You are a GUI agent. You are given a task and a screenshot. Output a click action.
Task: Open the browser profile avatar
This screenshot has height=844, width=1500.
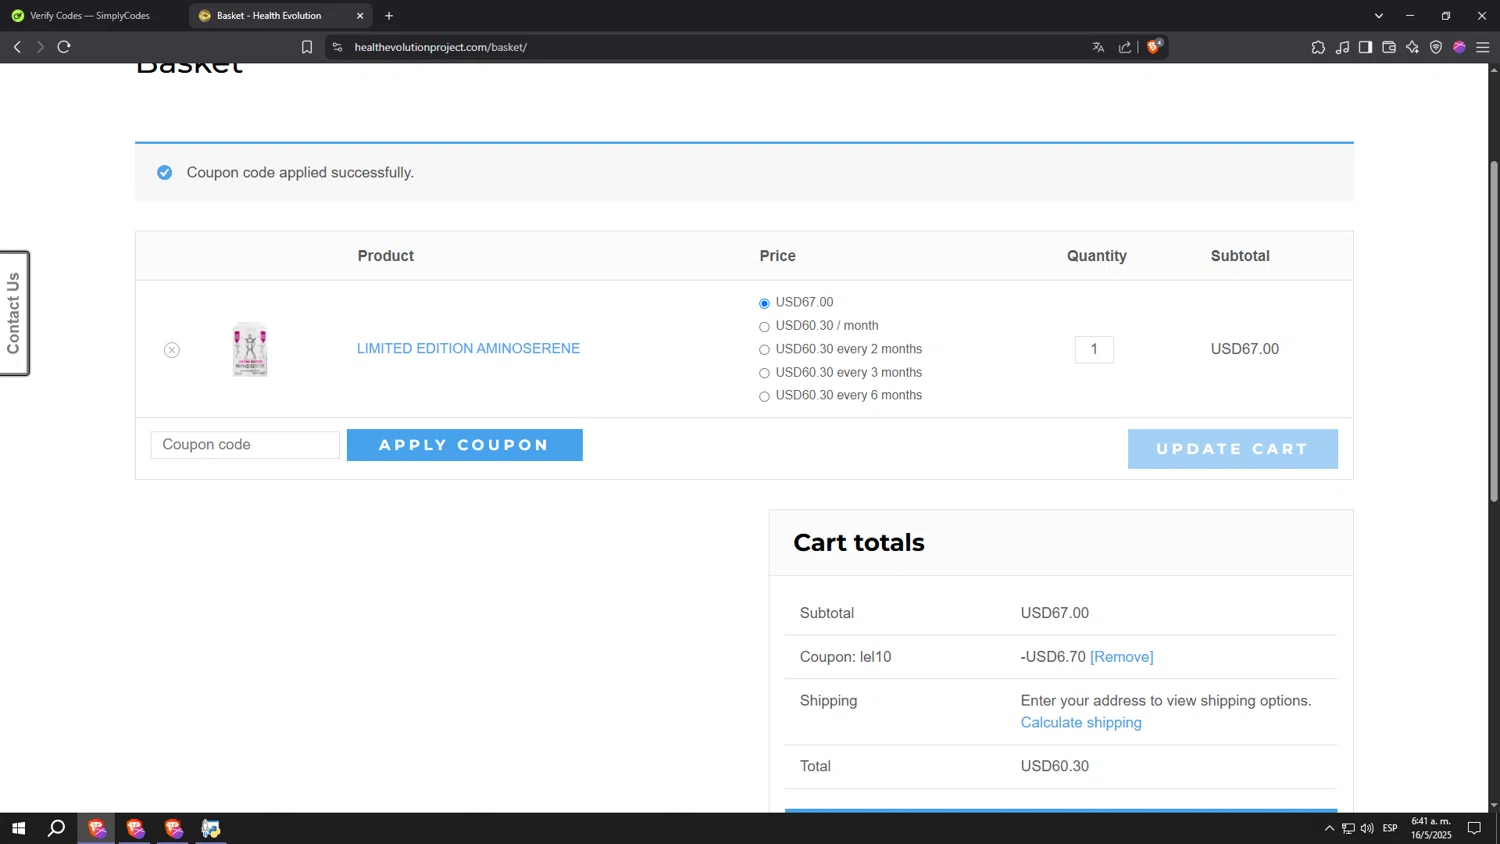1459,47
